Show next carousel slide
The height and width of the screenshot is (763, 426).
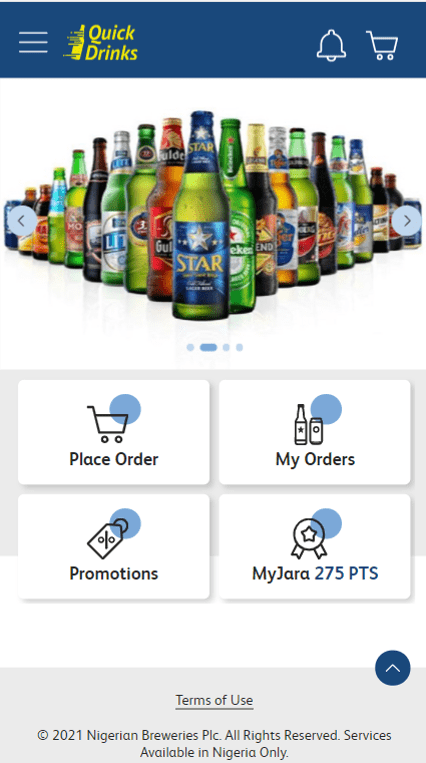(407, 220)
